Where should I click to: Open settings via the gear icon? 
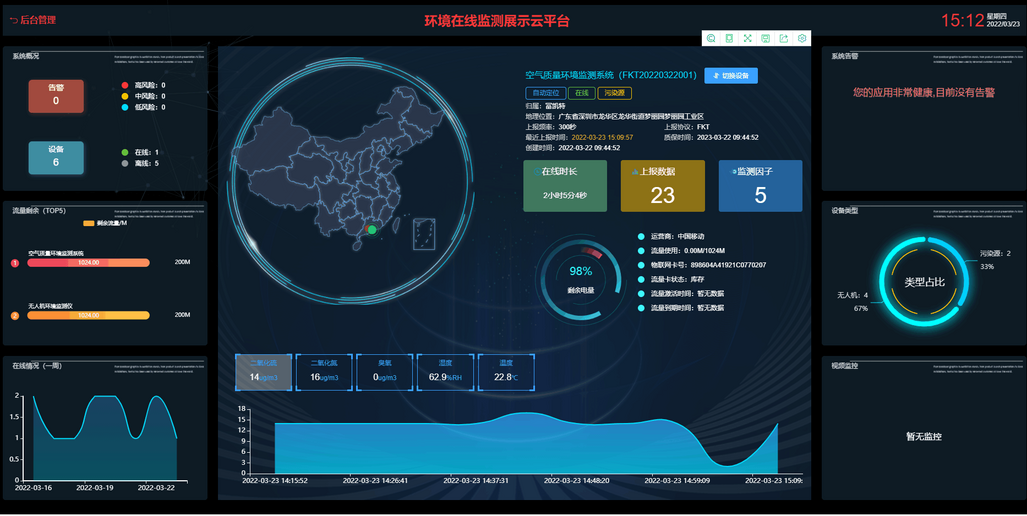click(802, 38)
